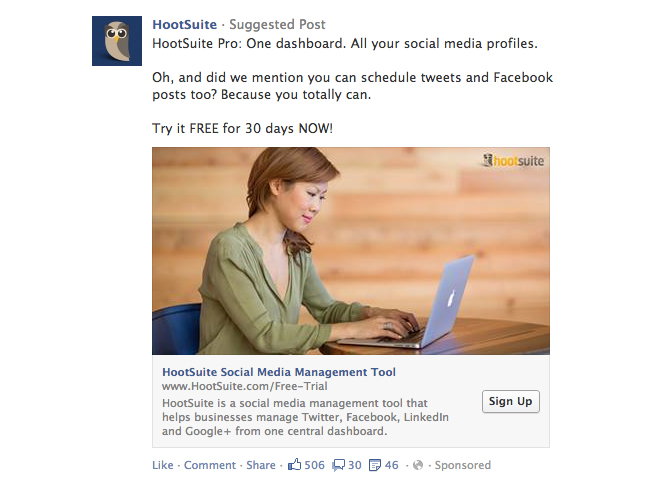Viewport: 650px width, 481px height.
Task: Open HootSuite Social Media Management Tool title
Action: (279, 372)
